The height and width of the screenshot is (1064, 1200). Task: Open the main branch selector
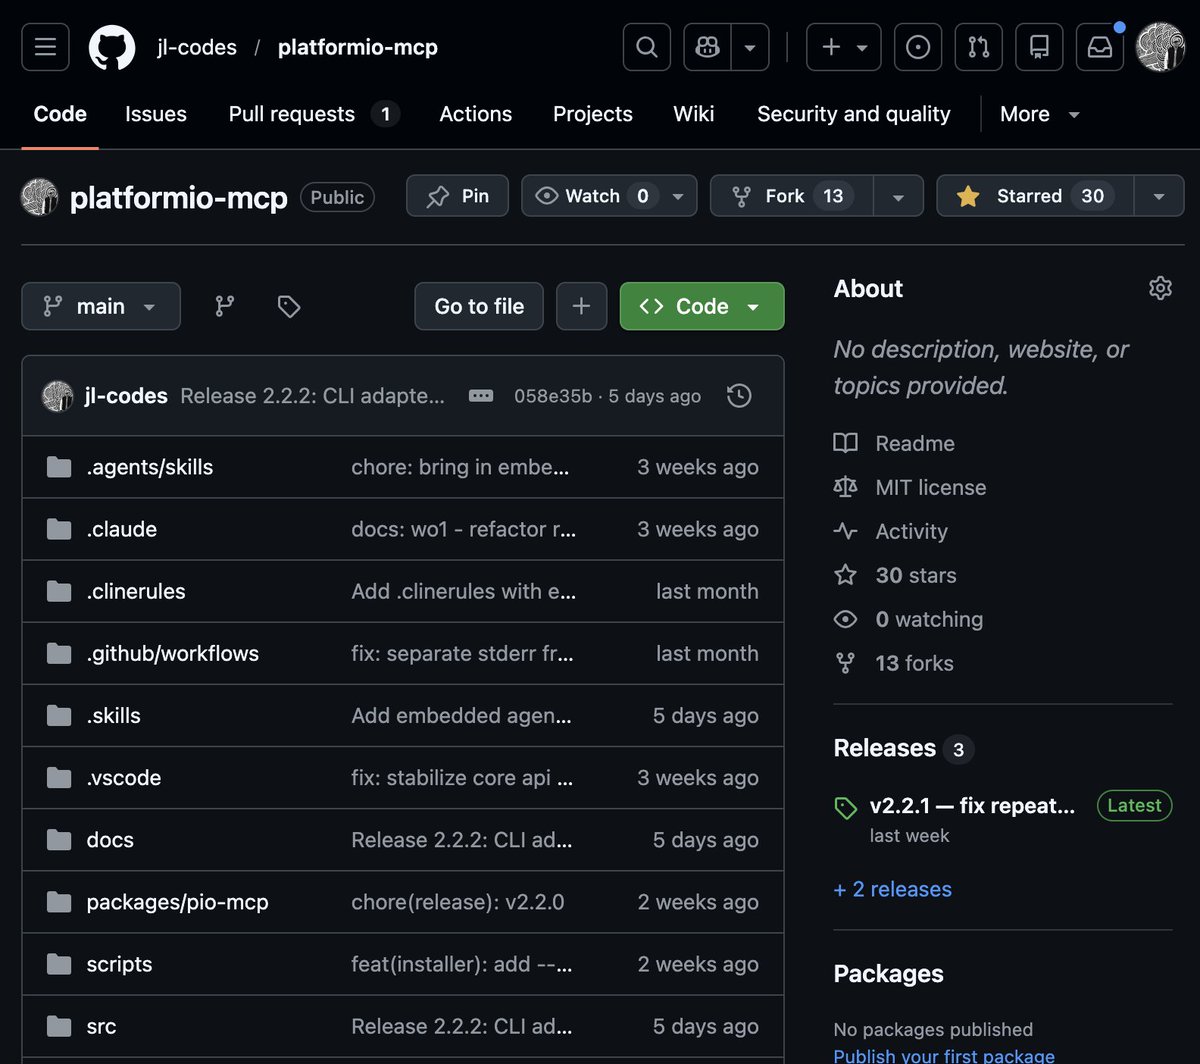tap(101, 306)
